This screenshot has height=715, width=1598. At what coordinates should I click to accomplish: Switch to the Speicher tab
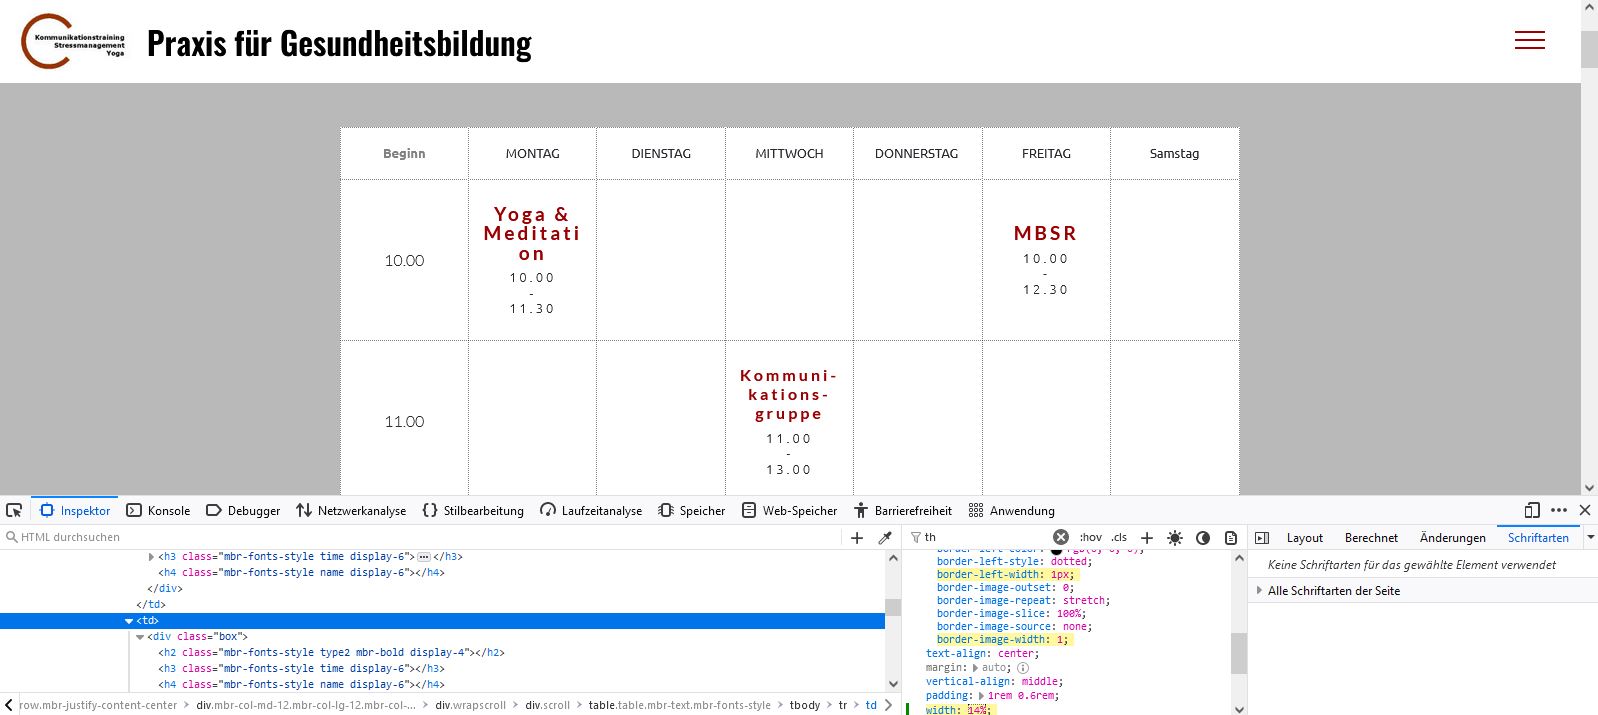(x=691, y=510)
